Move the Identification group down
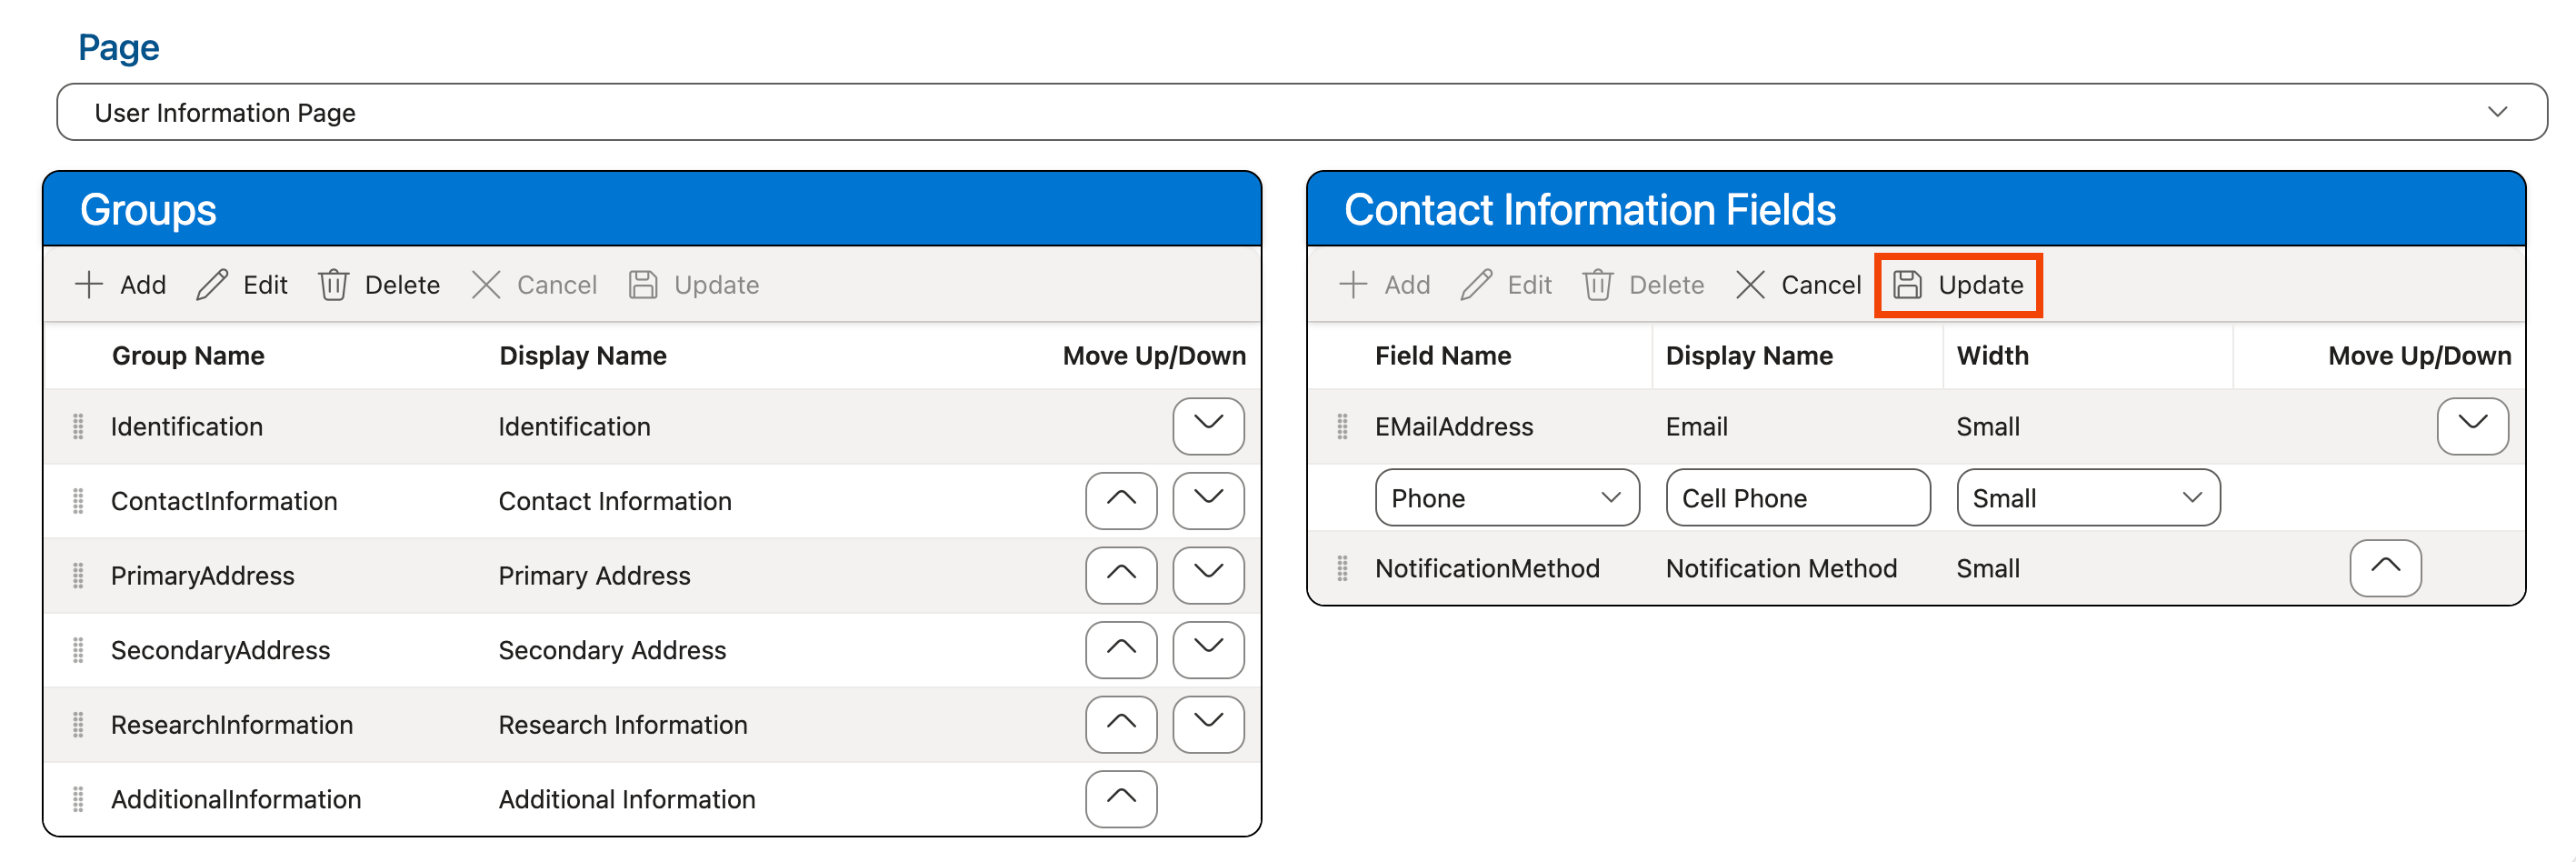The image size is (2576, 862). pos(1207,426)
